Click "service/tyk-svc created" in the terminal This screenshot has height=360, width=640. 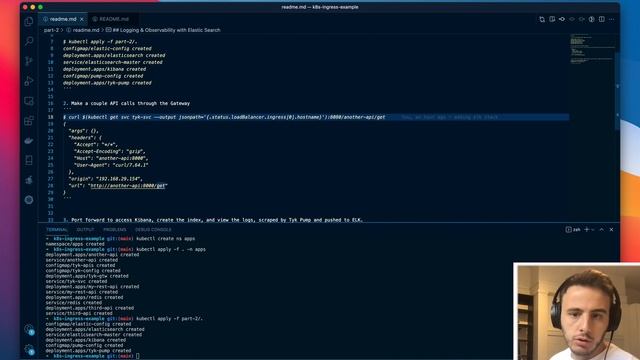coord(76,281)
